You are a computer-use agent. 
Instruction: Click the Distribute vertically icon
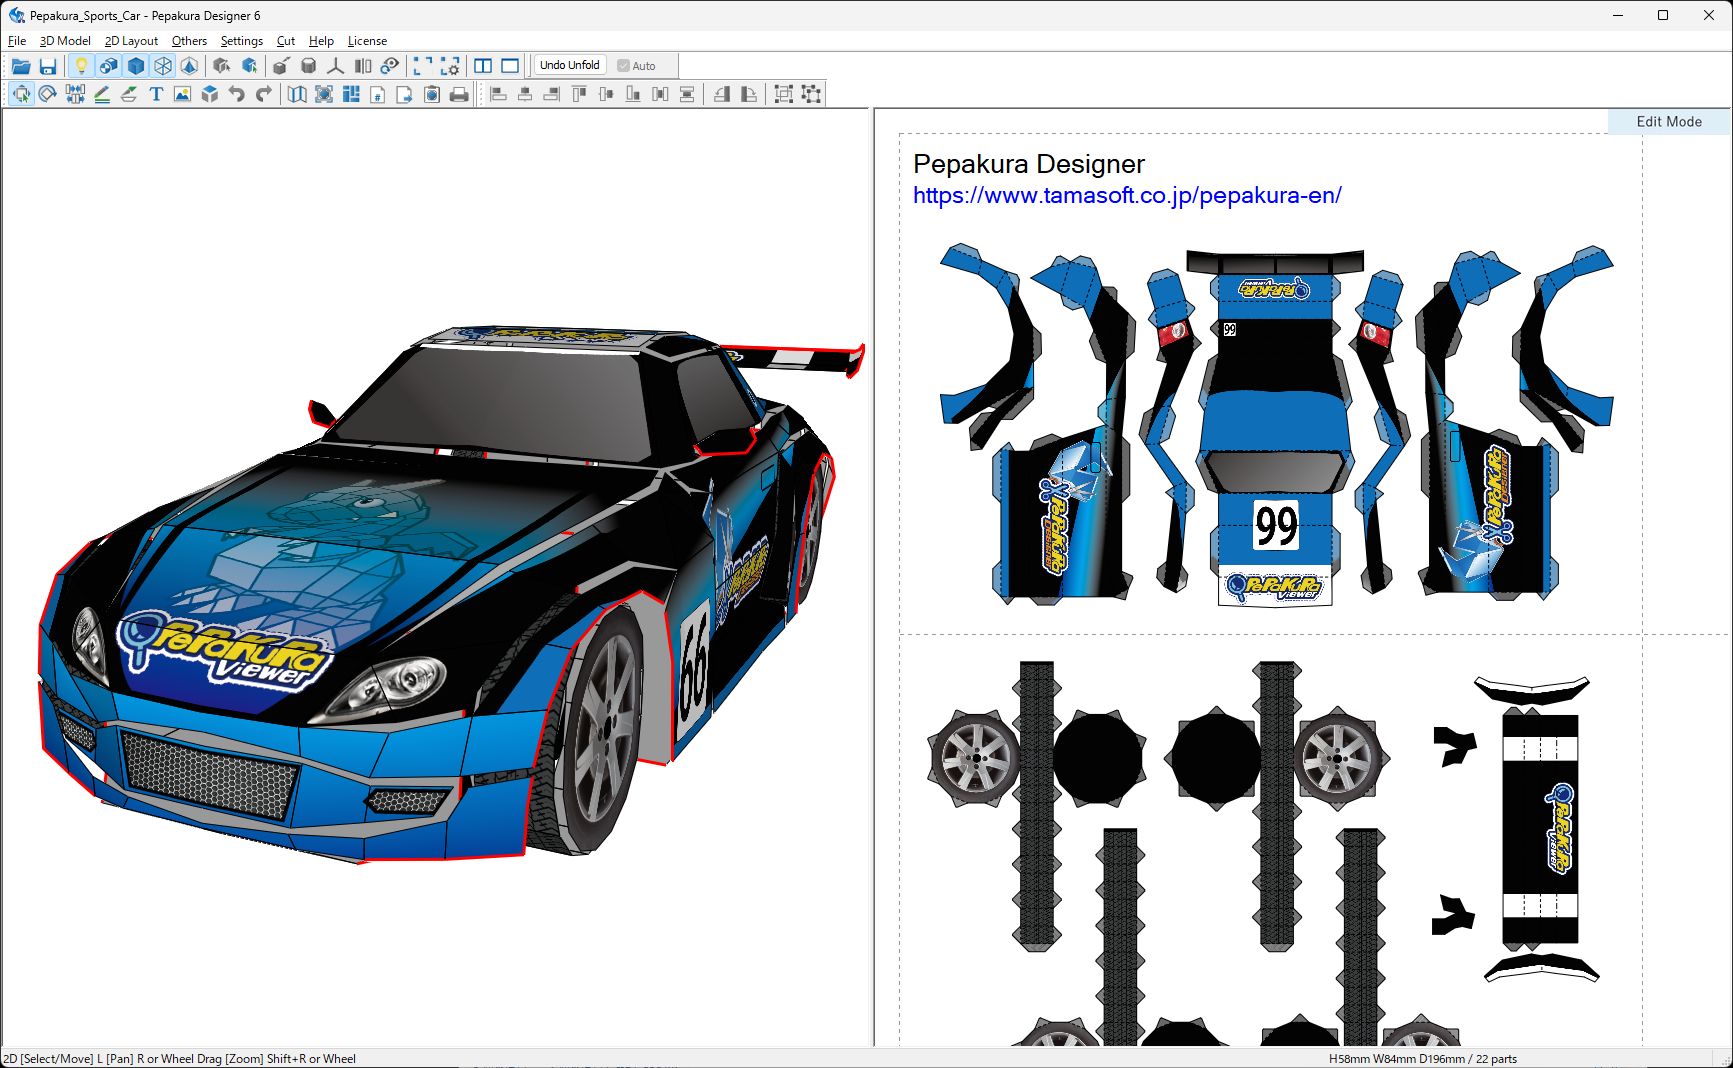click(687, 94)
